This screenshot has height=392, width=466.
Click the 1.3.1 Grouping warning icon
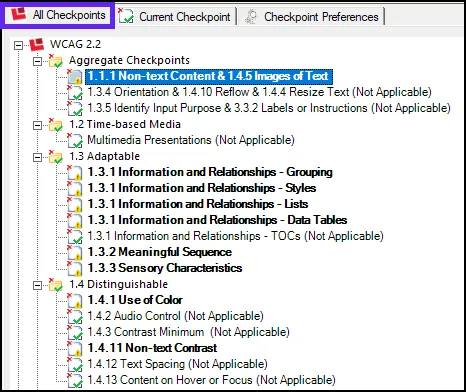tap(75, 172)
